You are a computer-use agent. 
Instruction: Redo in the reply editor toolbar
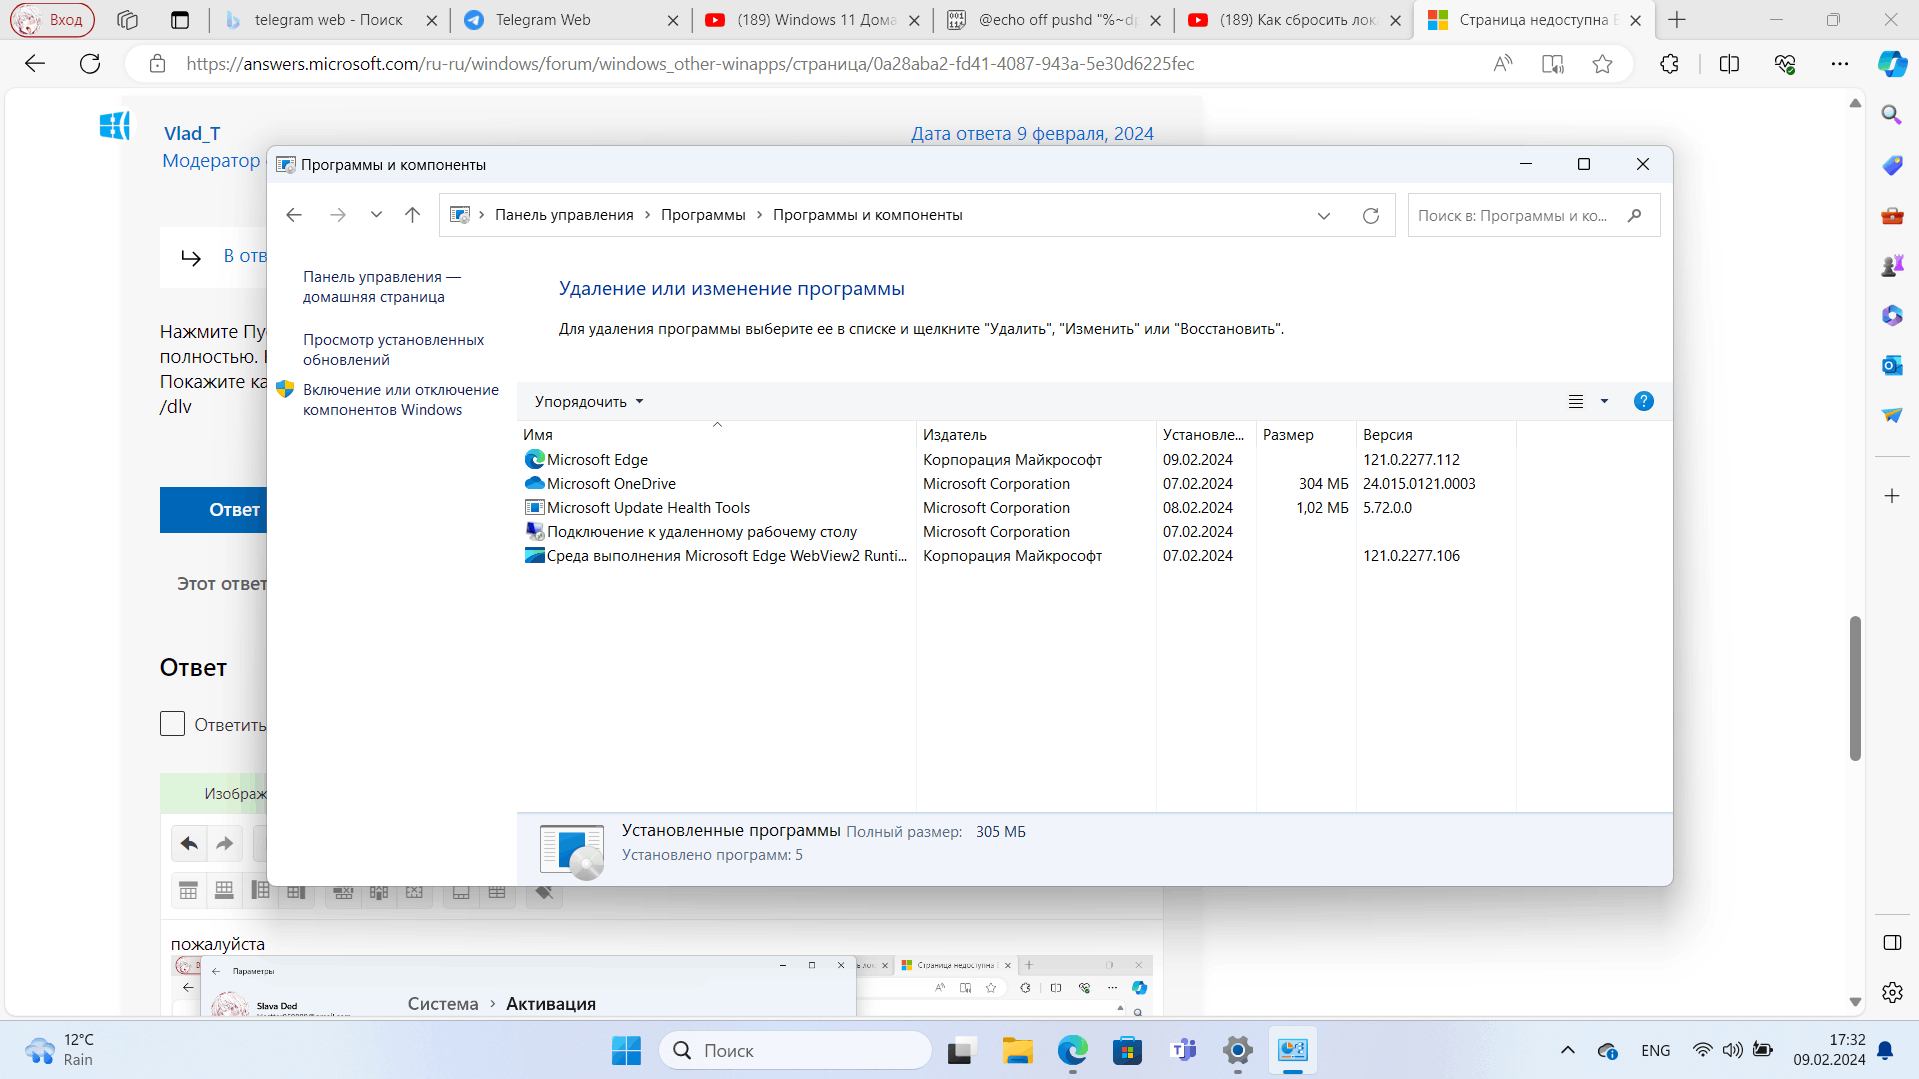click(x=225, y=844)
